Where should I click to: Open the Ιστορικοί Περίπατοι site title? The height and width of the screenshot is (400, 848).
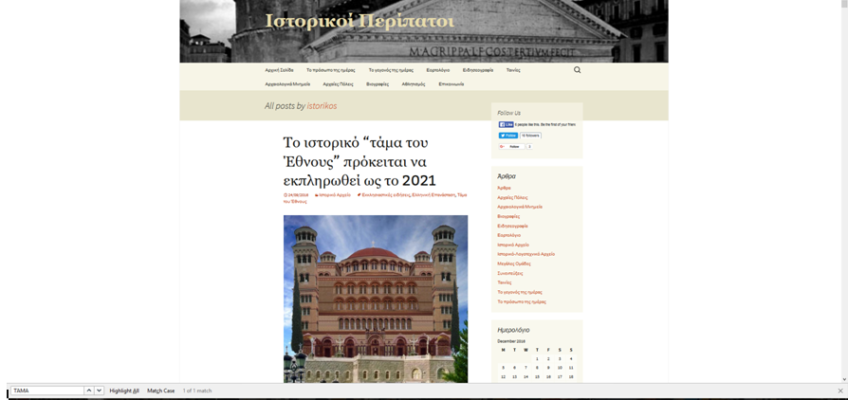pos(346,20)
